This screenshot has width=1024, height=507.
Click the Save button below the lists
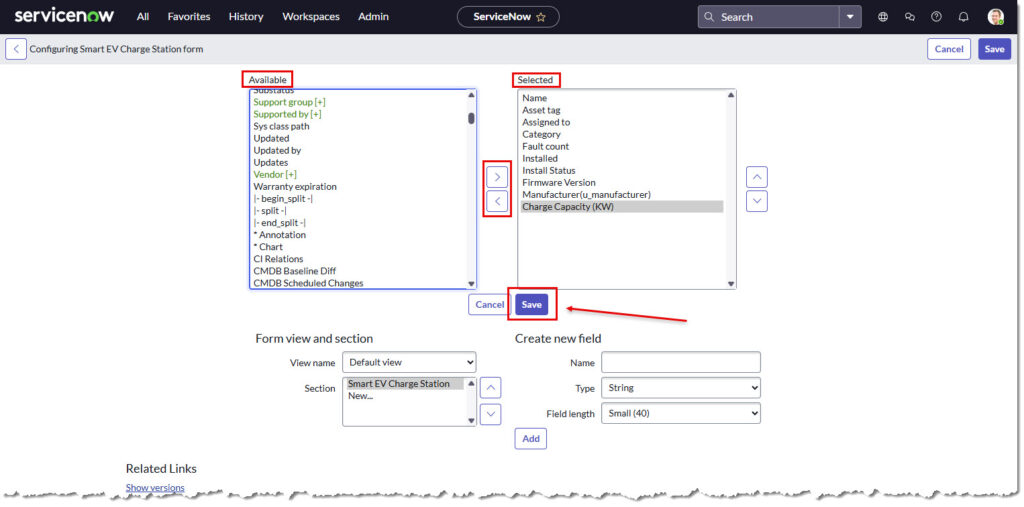click(x=531, y=305)
